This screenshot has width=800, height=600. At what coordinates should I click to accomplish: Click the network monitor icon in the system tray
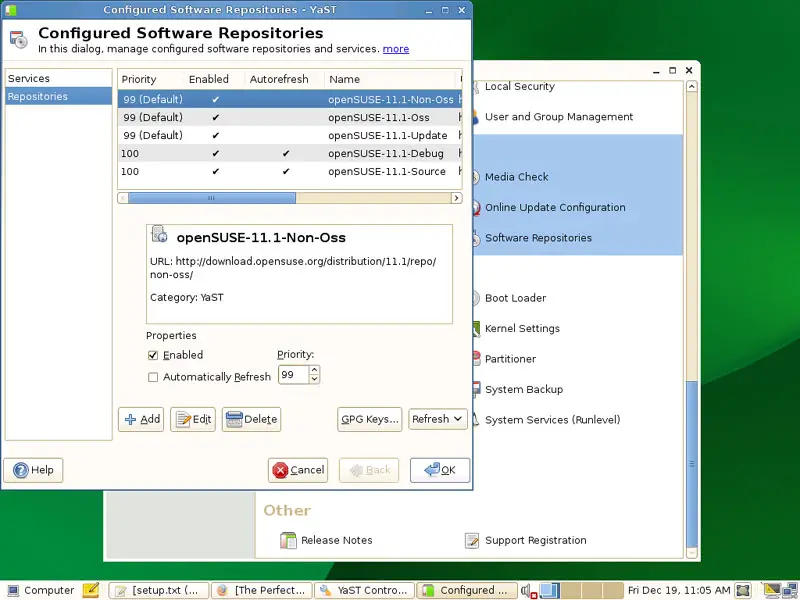[x=791, y=590]
